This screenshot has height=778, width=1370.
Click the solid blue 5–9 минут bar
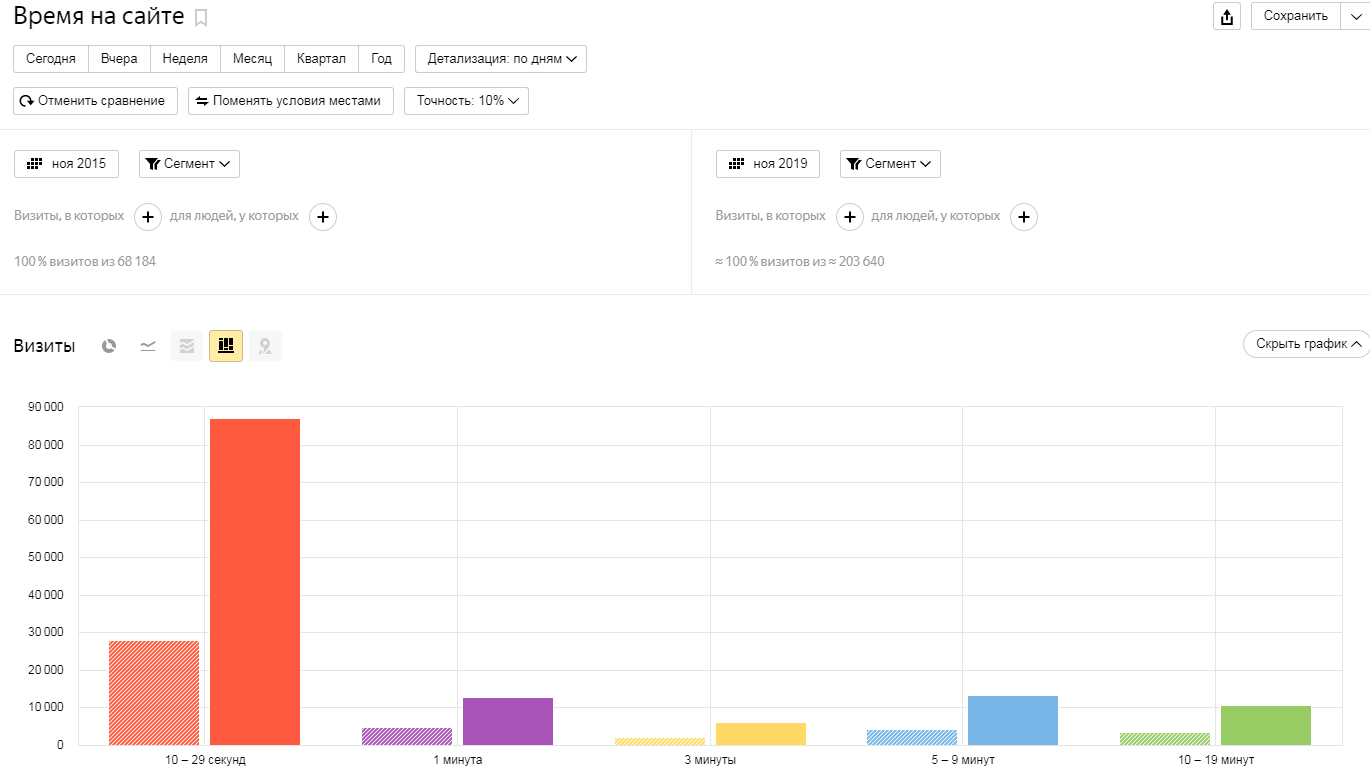click(x=1013, y=720)
